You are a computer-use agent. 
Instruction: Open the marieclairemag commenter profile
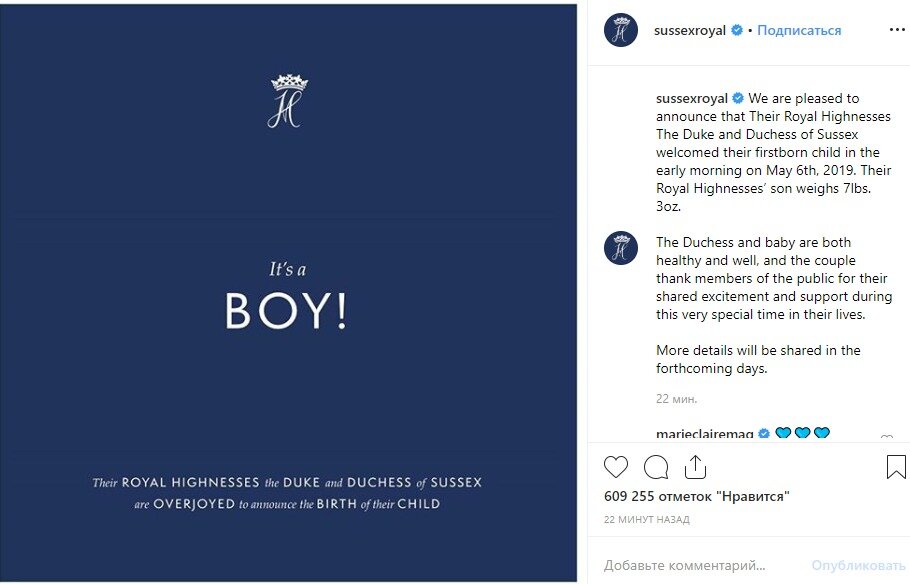704,434
